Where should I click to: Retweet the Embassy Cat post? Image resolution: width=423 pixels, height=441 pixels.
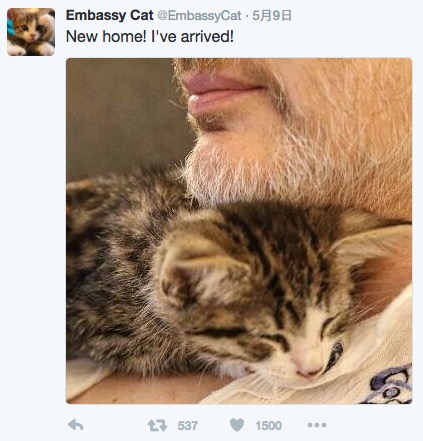pos(157,425)
